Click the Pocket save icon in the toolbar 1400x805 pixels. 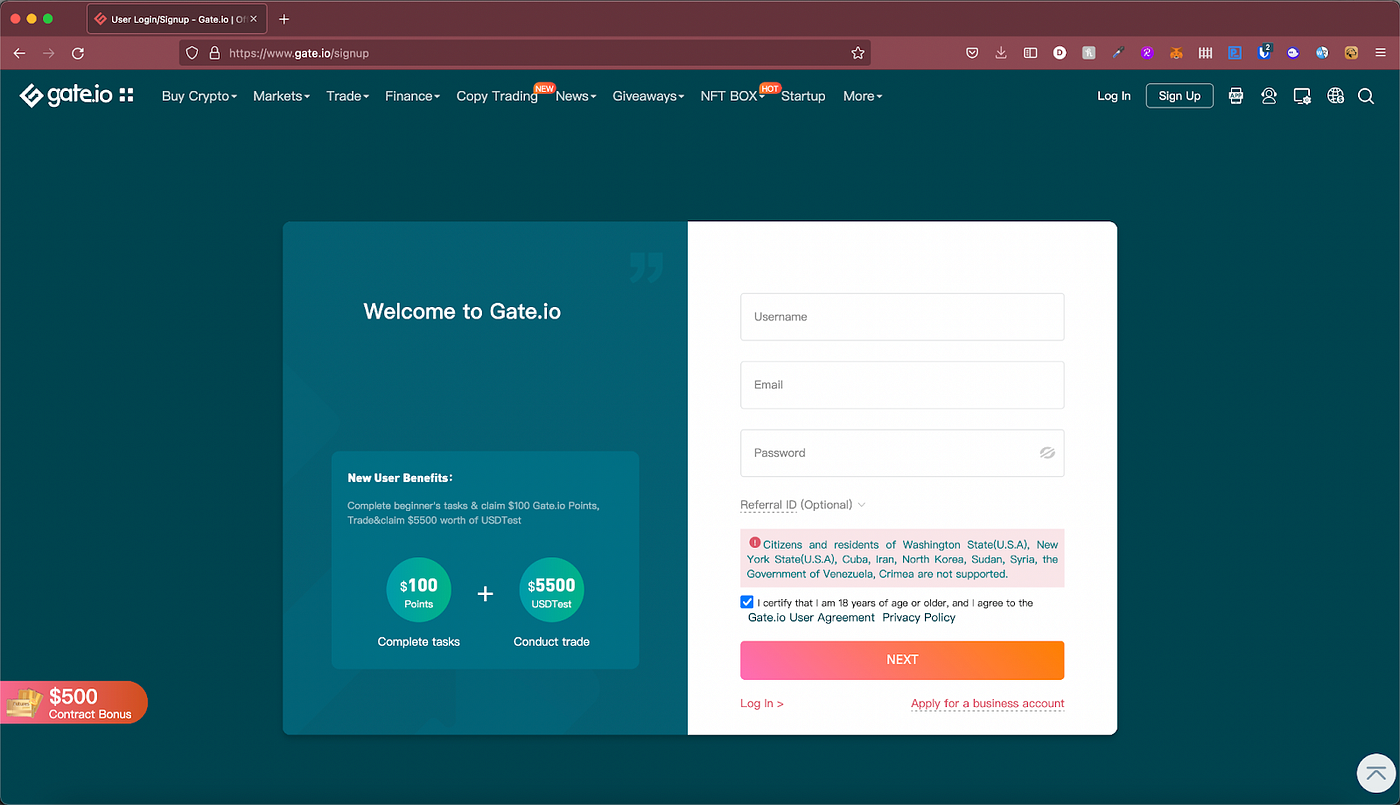coord(972,53)
